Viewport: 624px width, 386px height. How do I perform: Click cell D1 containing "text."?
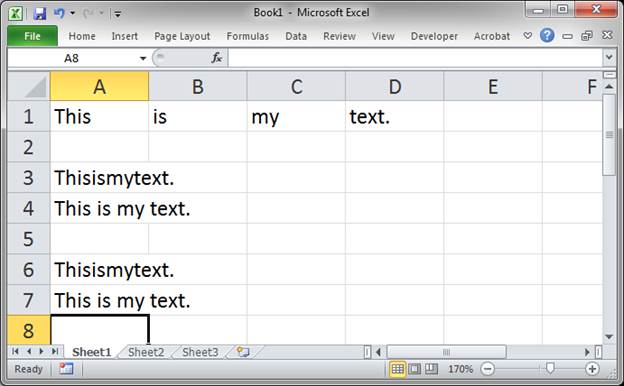point(394,116)
